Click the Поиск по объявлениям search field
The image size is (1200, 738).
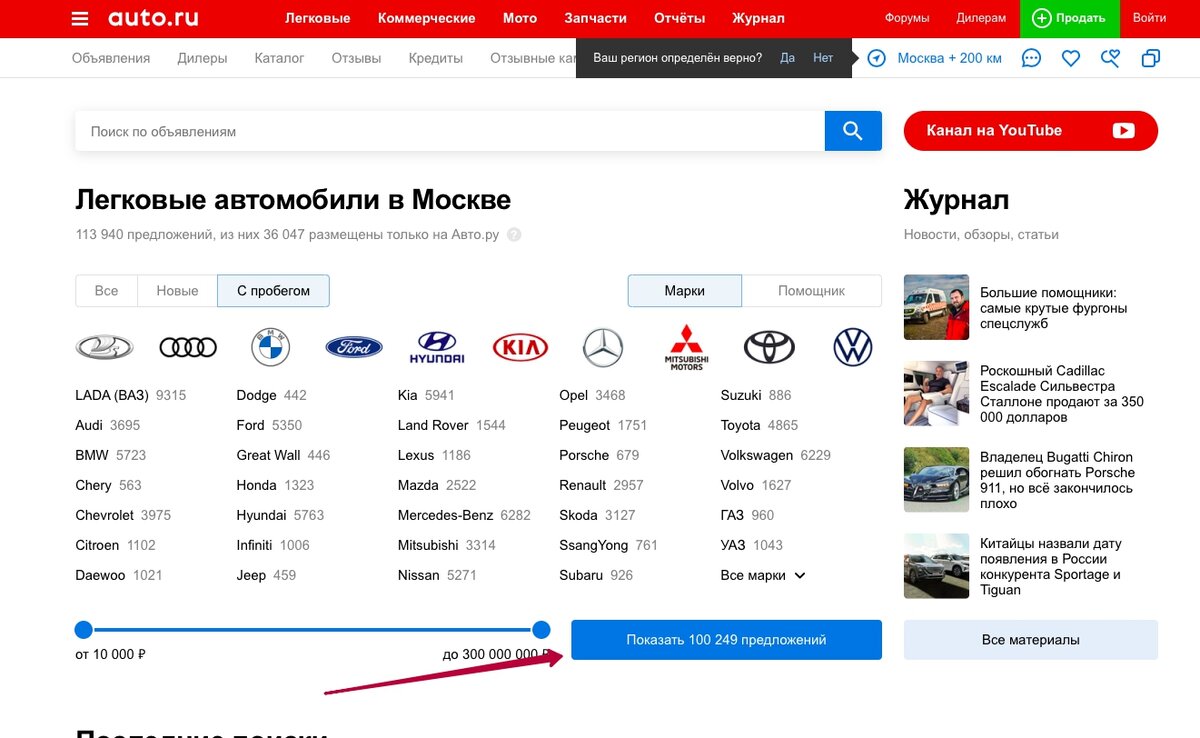pyautogui.click(x=450, y=131)
